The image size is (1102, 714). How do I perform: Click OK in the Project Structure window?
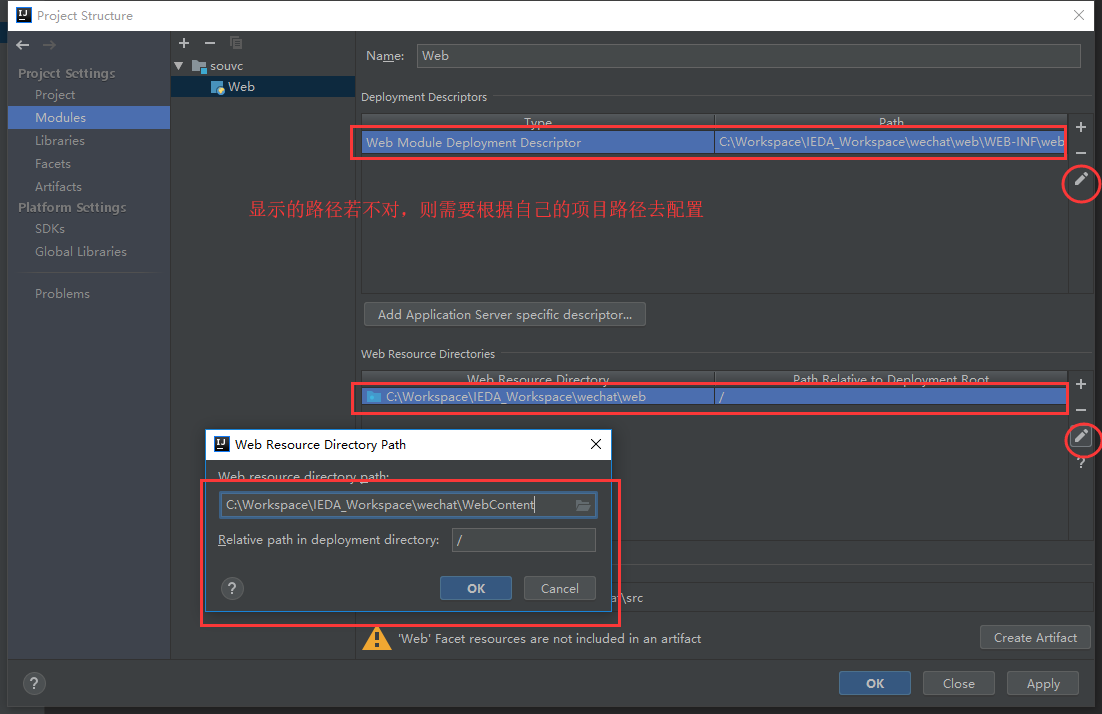875,683
